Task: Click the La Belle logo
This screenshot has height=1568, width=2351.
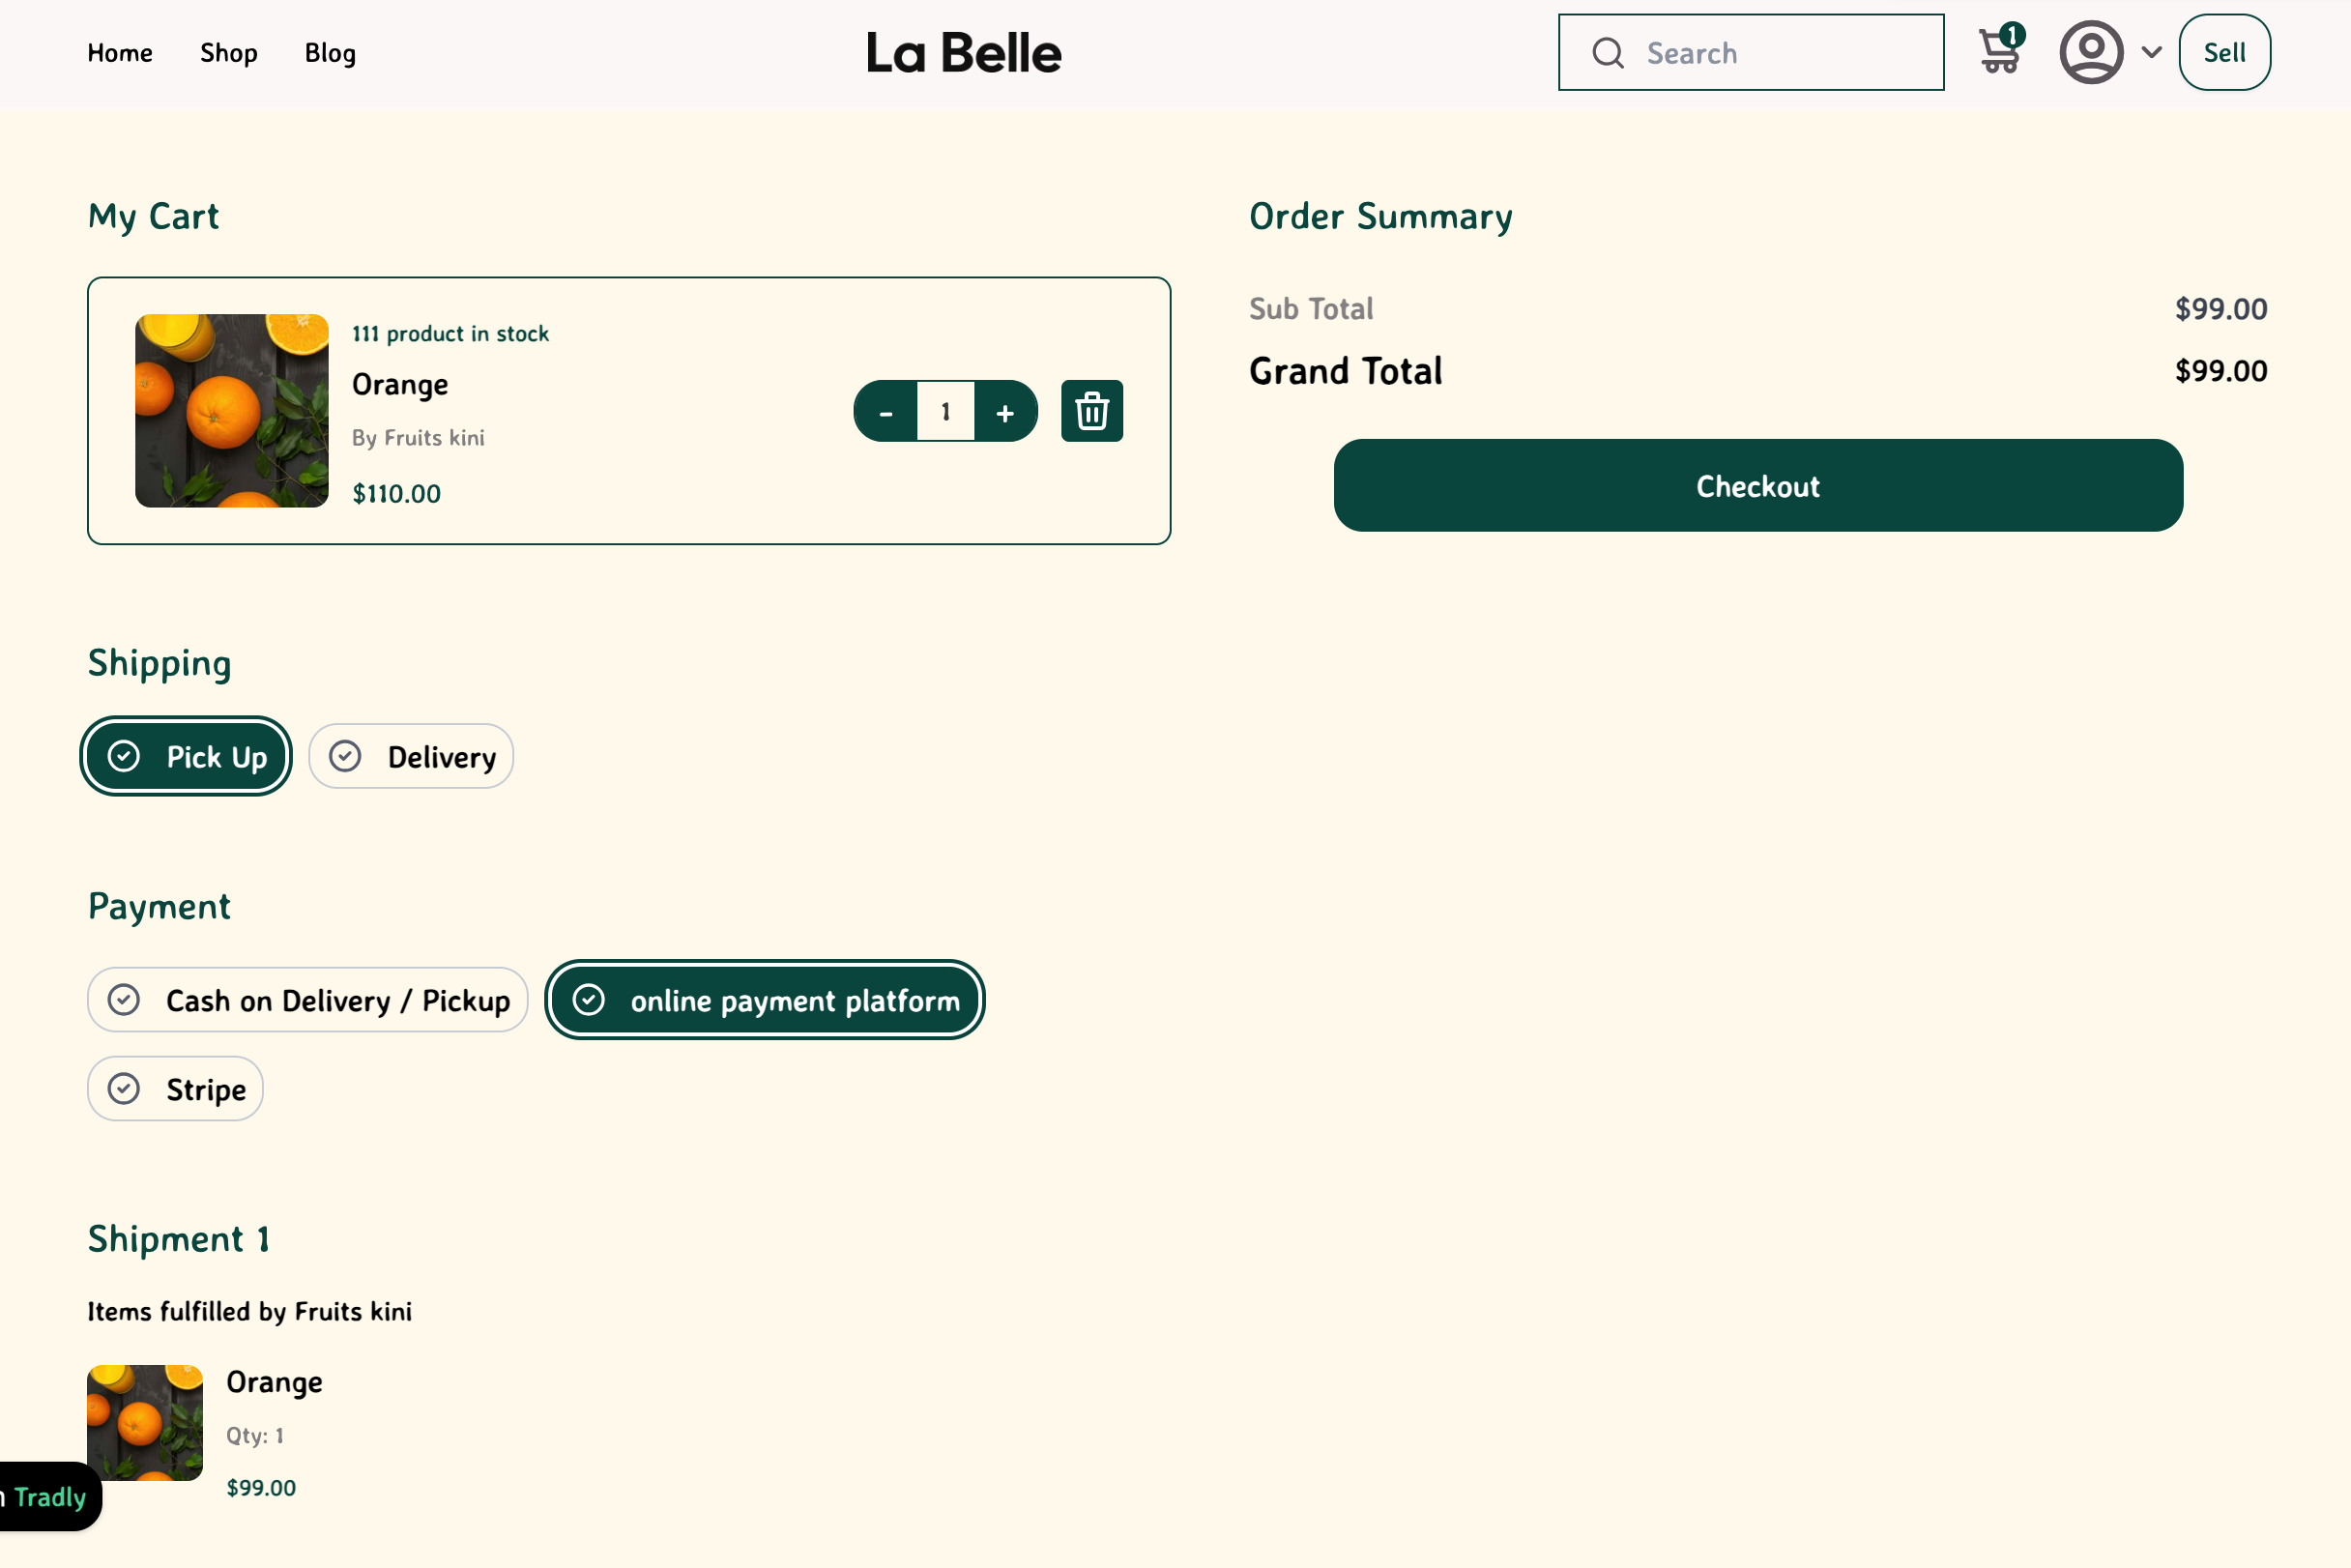Action: [x=963, y=53]
